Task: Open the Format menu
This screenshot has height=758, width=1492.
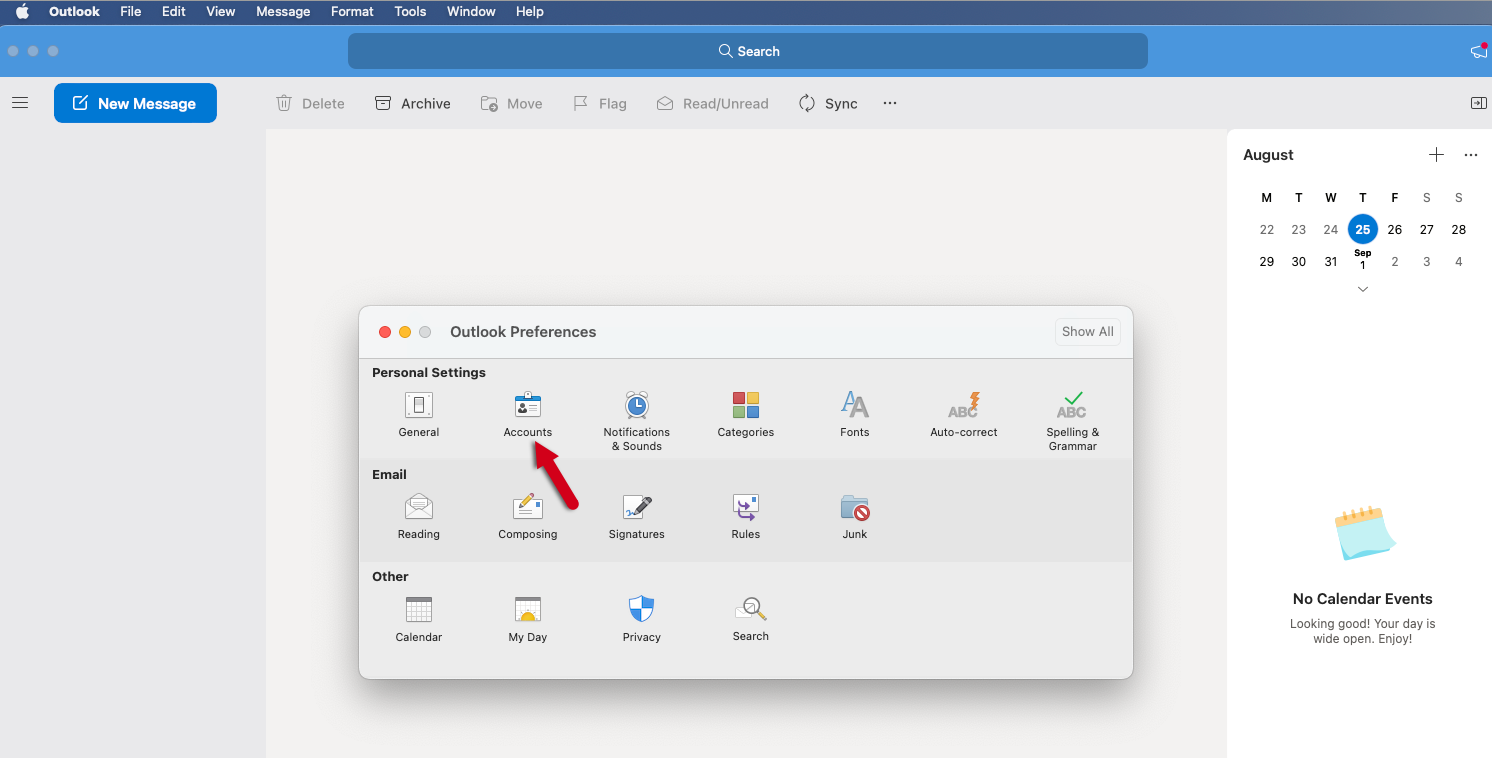Action: 352,11
